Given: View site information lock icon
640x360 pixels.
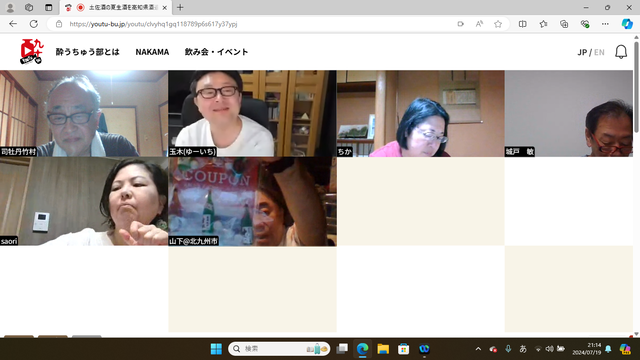Looking at the screenshot, I should click(x=59, y=24).
